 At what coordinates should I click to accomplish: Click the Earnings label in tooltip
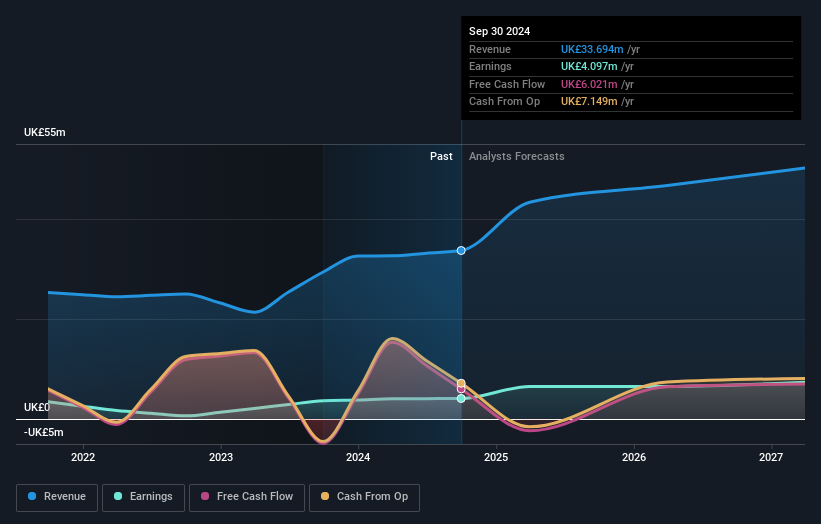click(490, 66)
